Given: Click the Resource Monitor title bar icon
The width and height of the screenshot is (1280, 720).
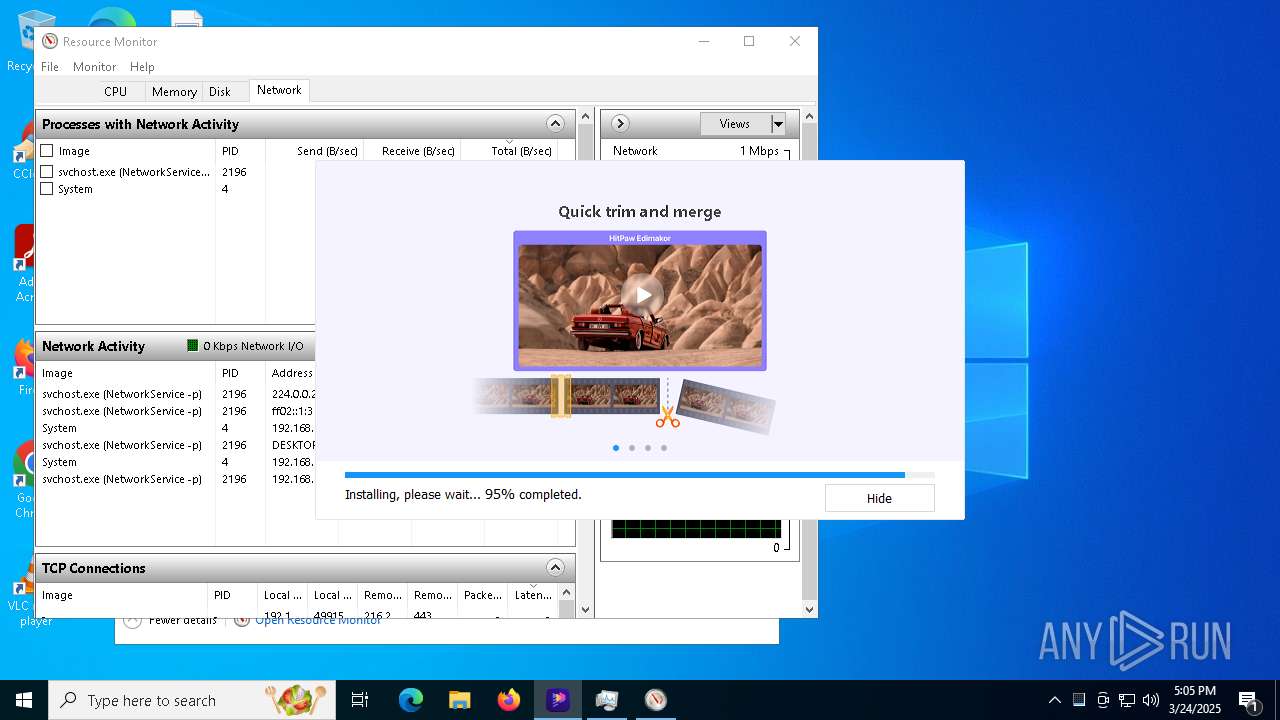Looking at the screenshot, I should [x=50, y=41].
